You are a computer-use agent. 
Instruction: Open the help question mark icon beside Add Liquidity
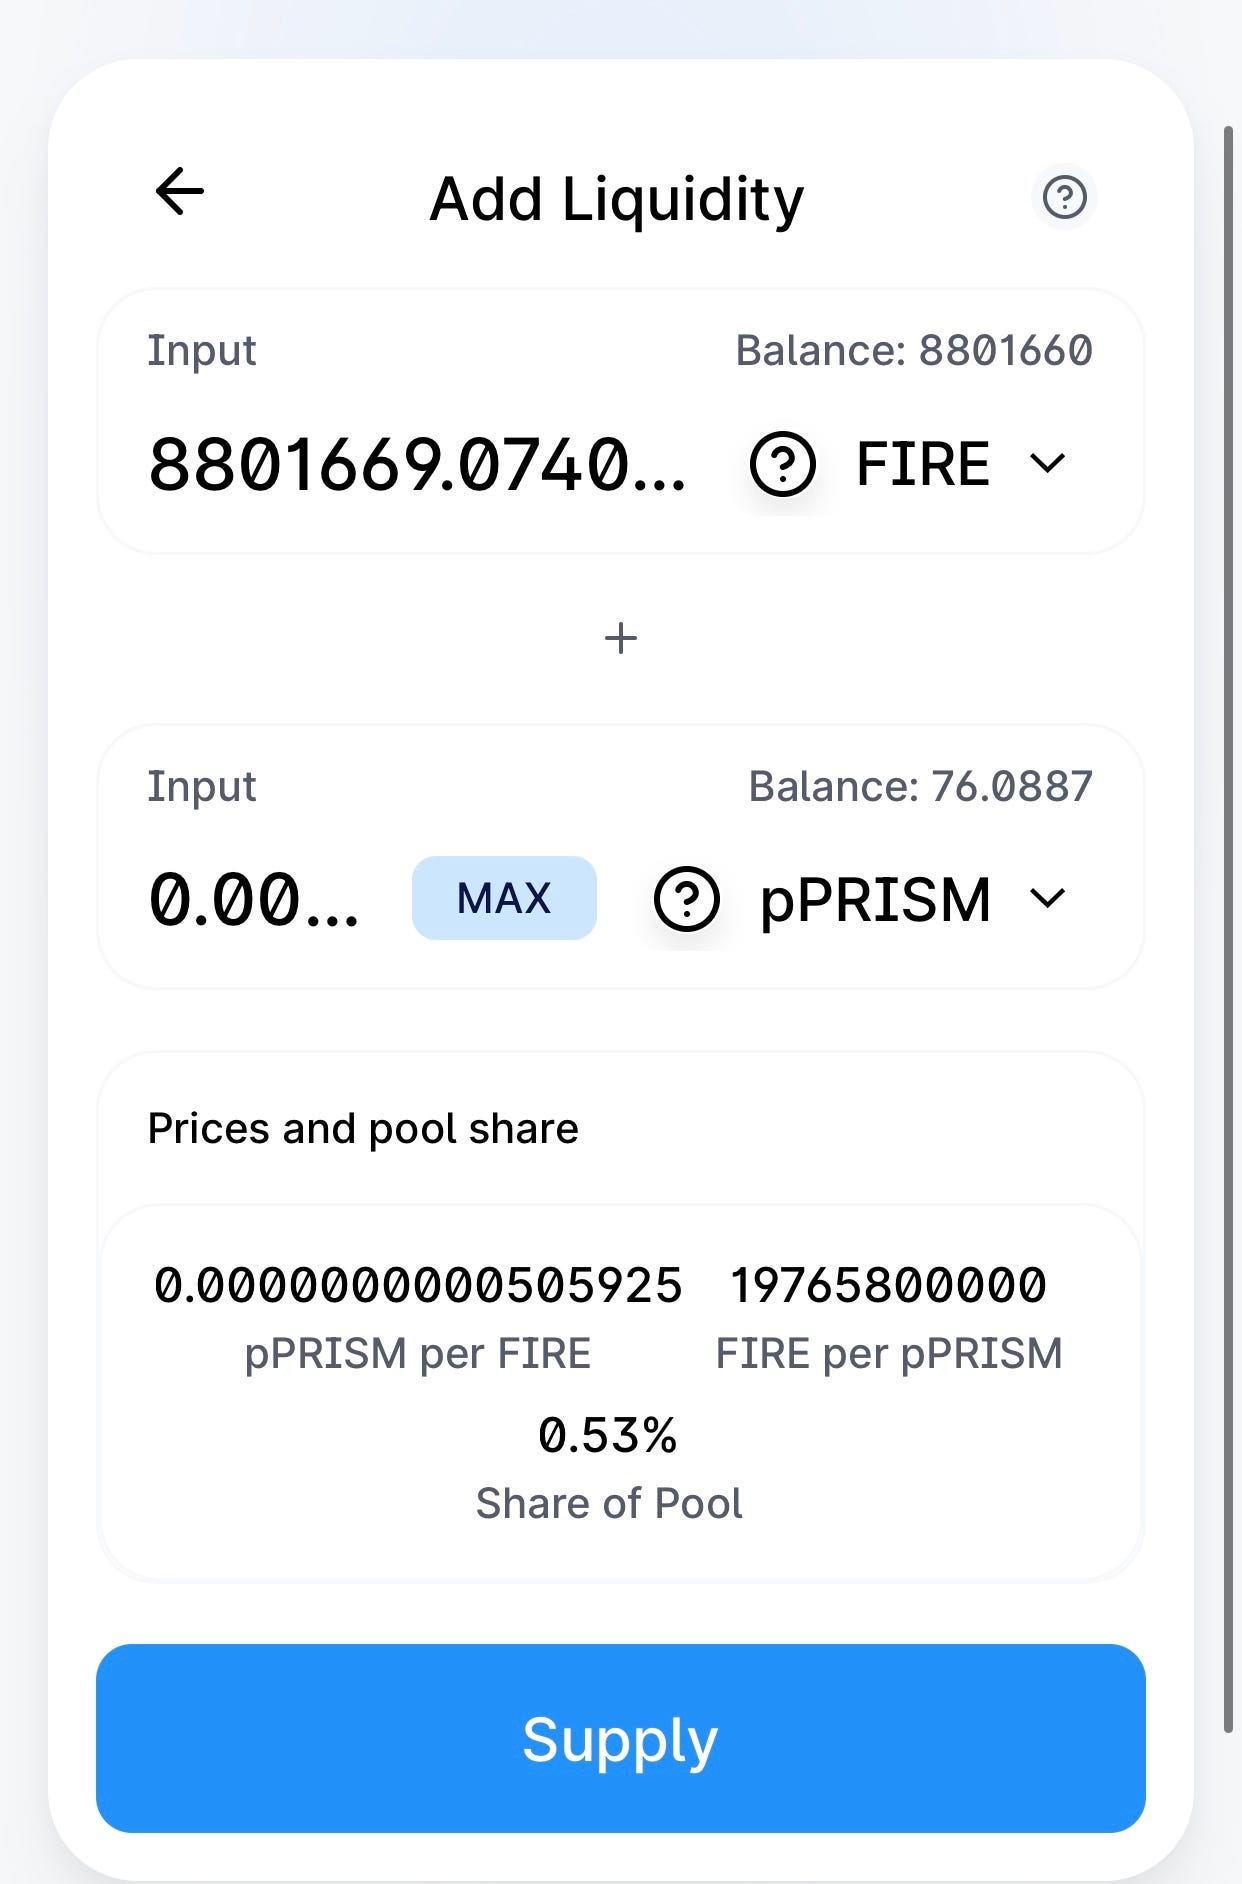[x=1064, y=197]
